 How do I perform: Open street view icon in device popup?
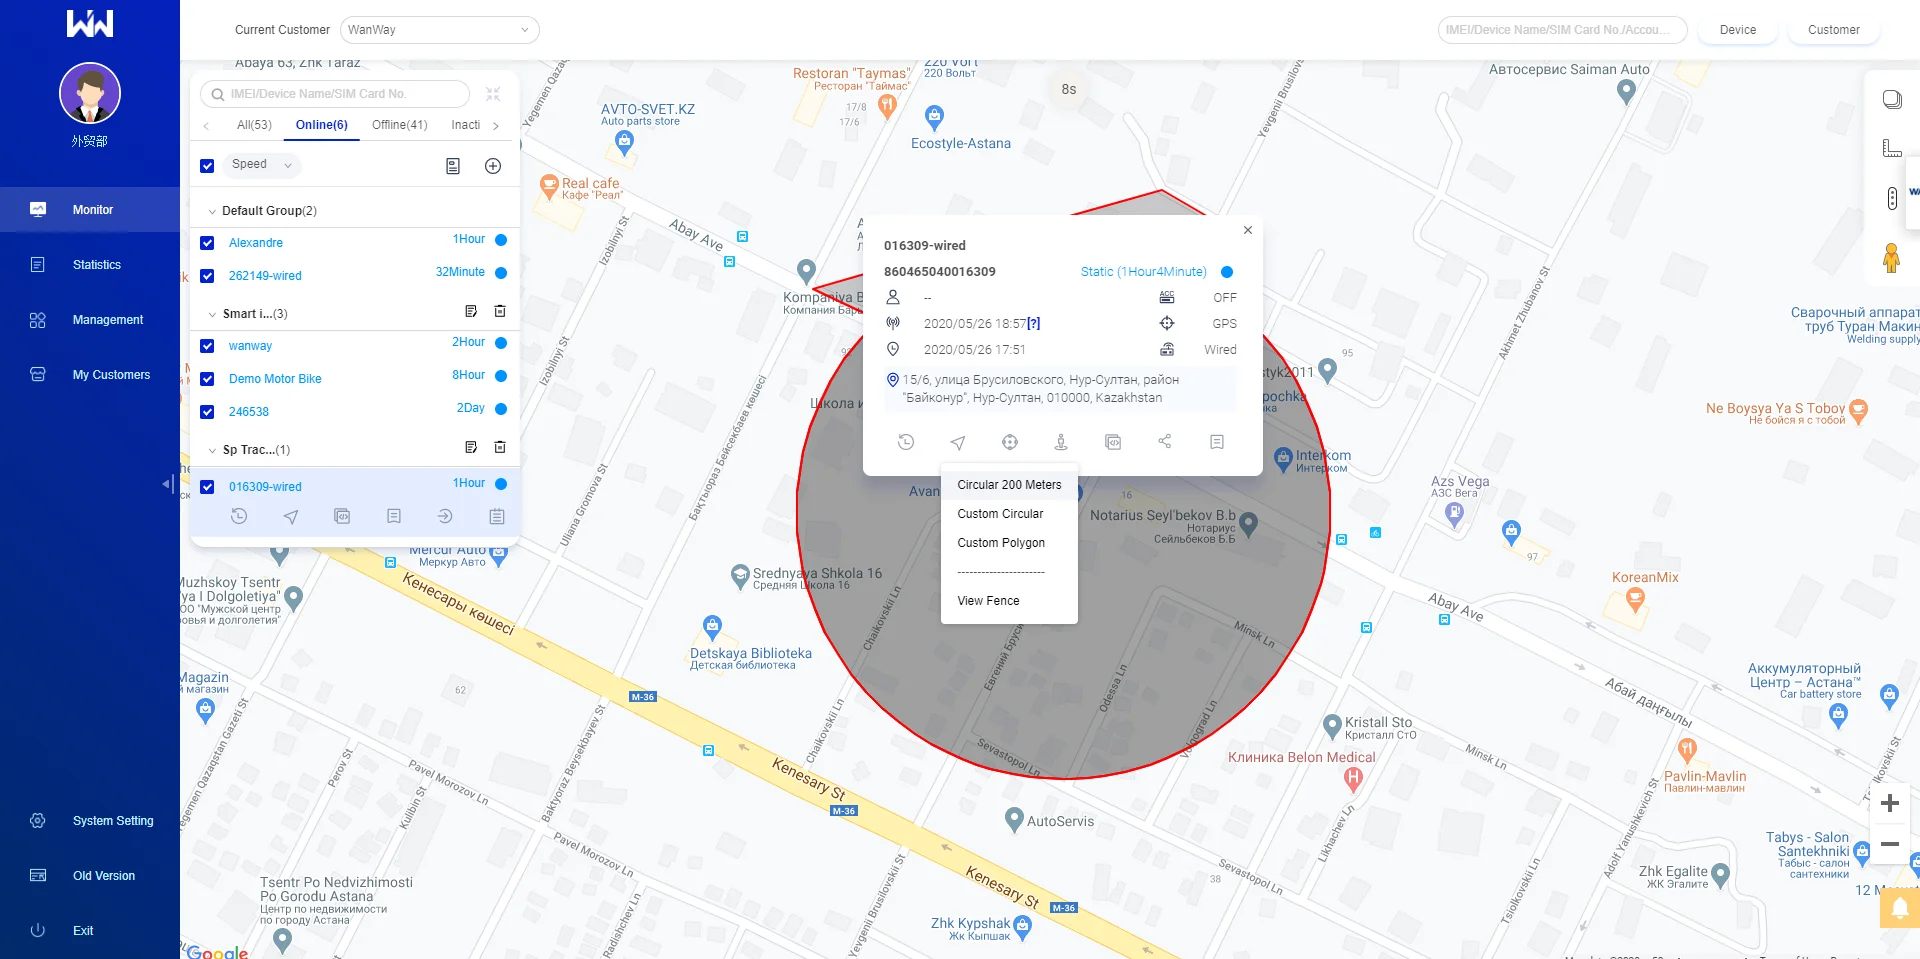click(x=1061, y=442)
